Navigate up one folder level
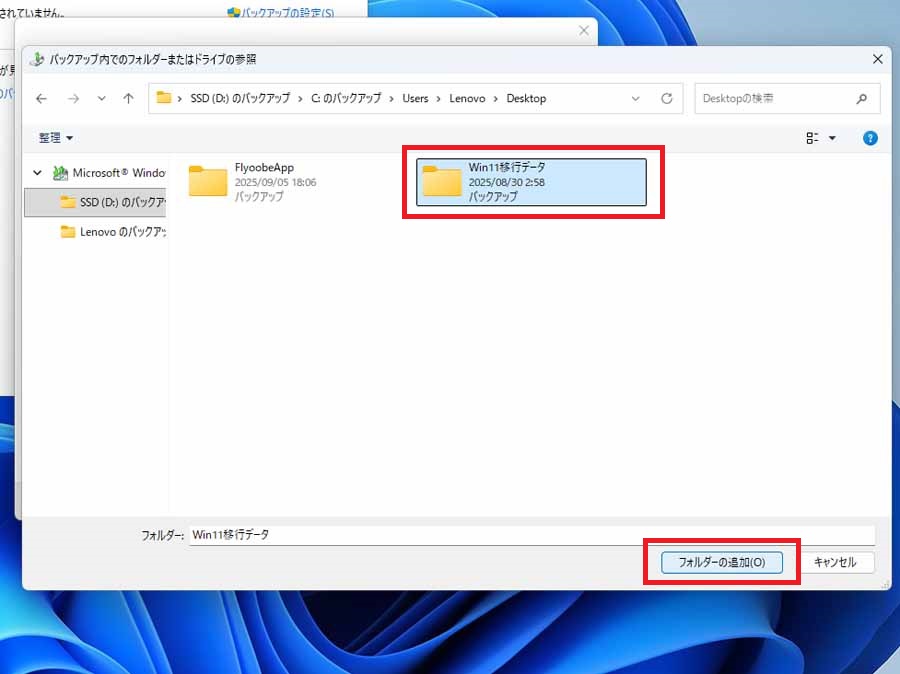This screenshot has width=900, height=674. [128, 99]
